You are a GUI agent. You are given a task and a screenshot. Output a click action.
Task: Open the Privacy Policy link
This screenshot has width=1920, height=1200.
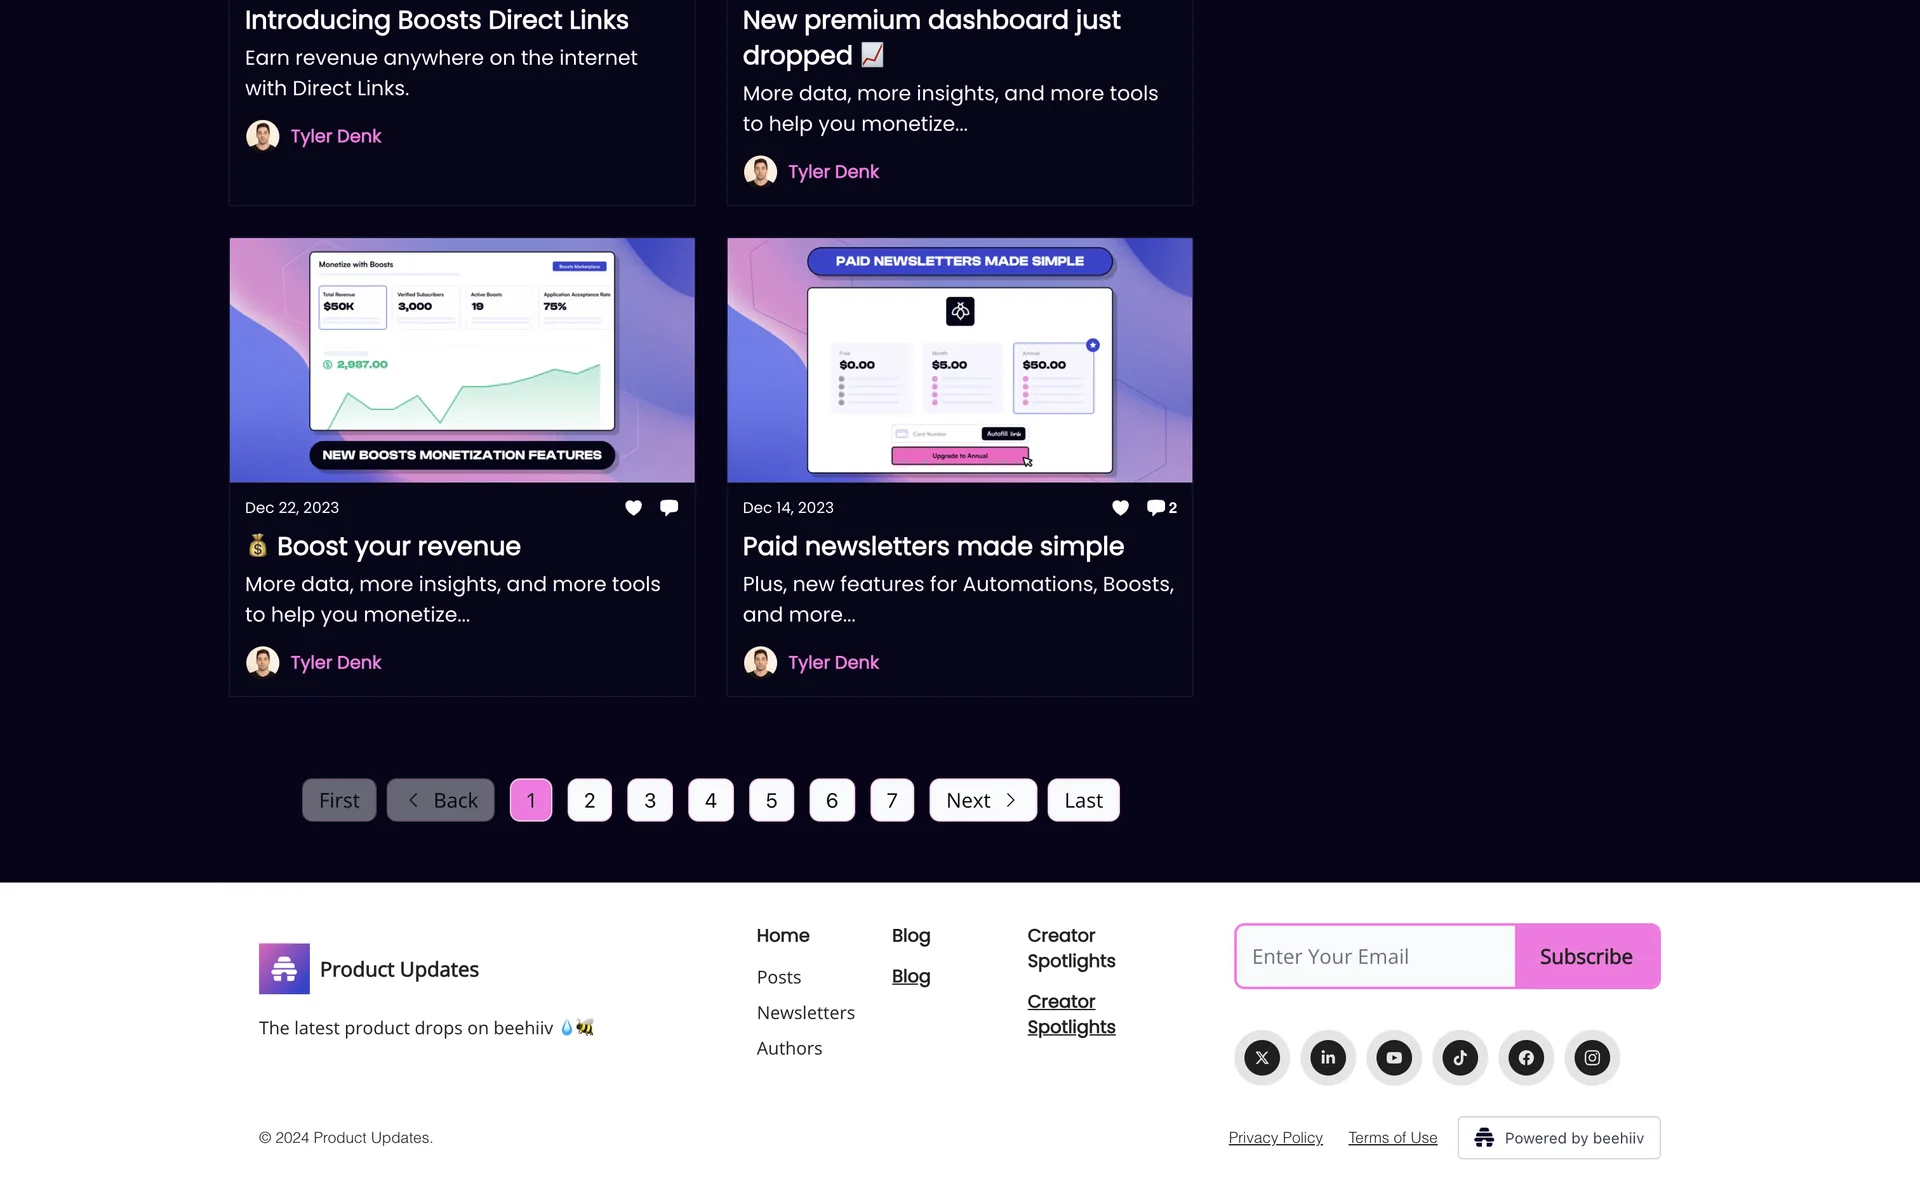coord(1275,1138)
